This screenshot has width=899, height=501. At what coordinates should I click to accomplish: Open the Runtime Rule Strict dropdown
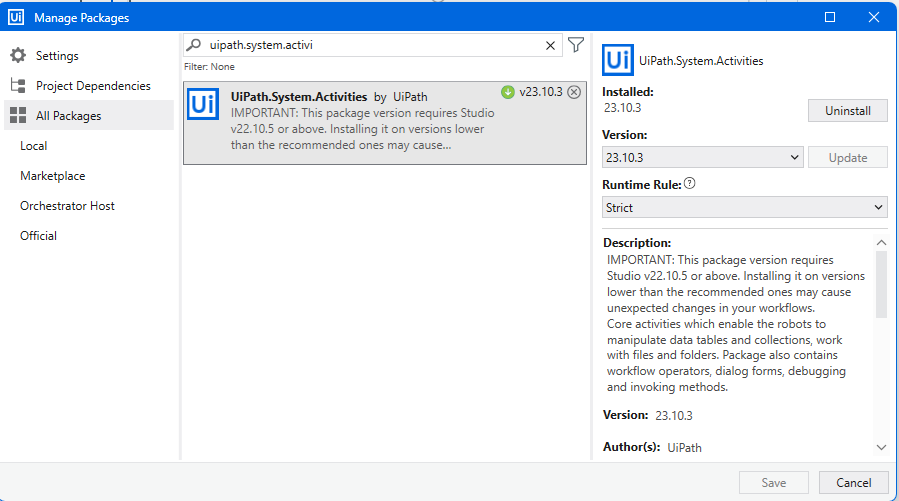click(744, 207)
